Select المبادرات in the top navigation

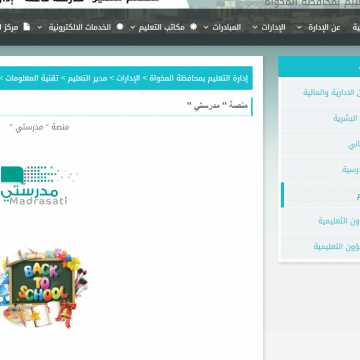[x=227, y=27]
